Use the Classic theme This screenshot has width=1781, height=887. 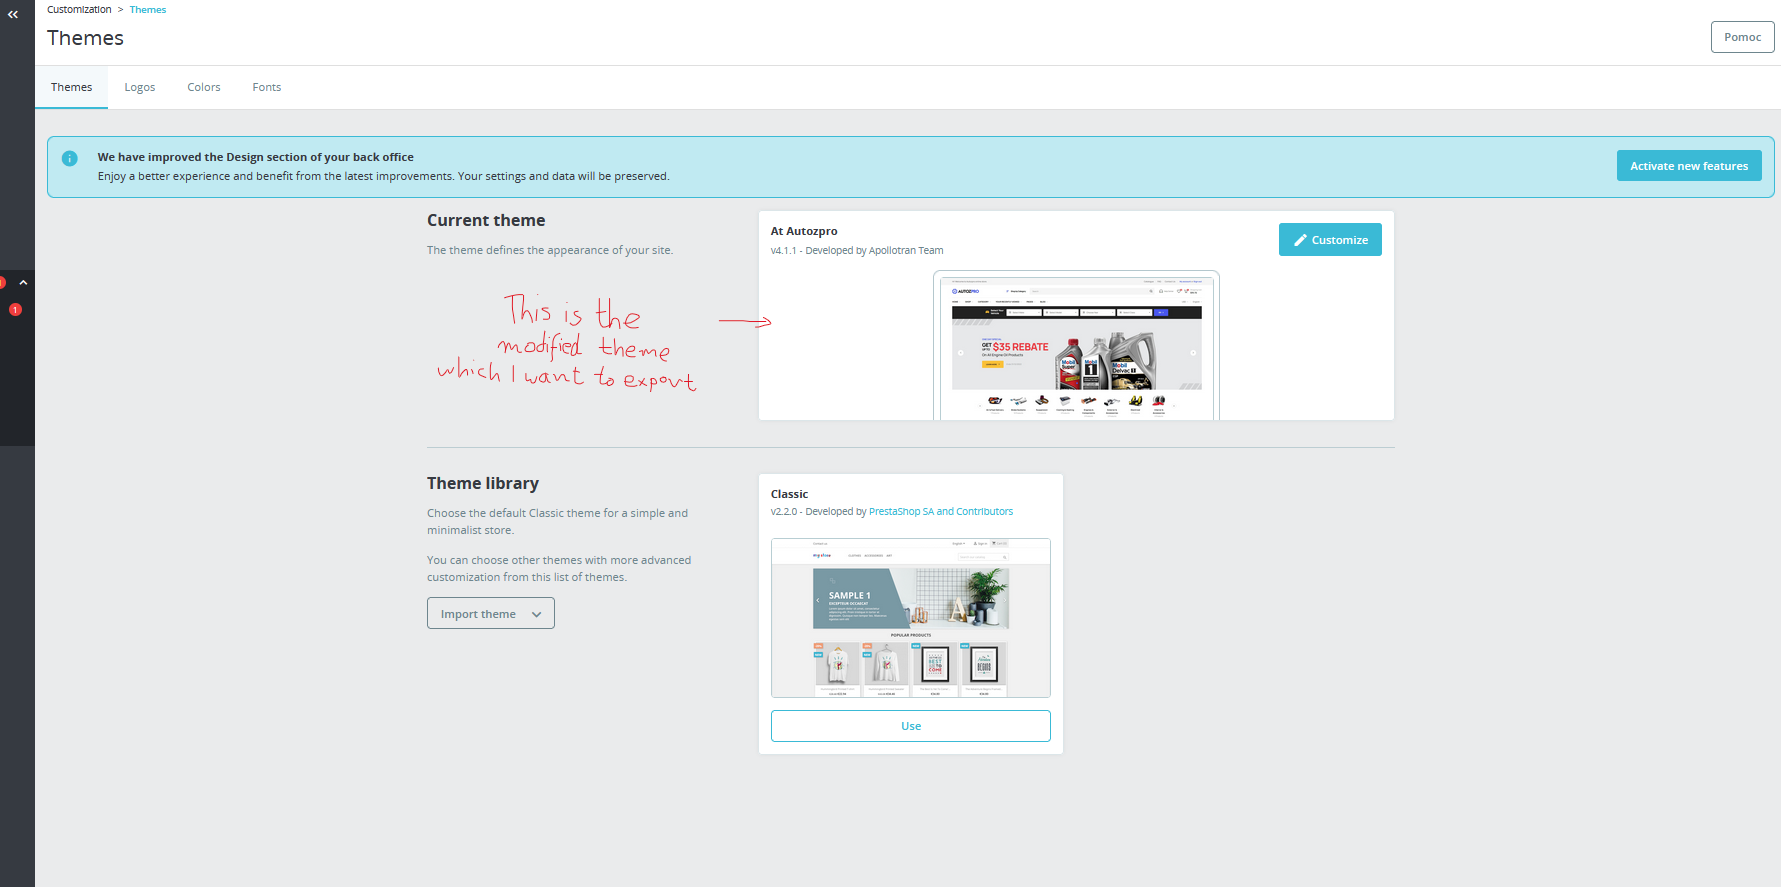[911, 726]
